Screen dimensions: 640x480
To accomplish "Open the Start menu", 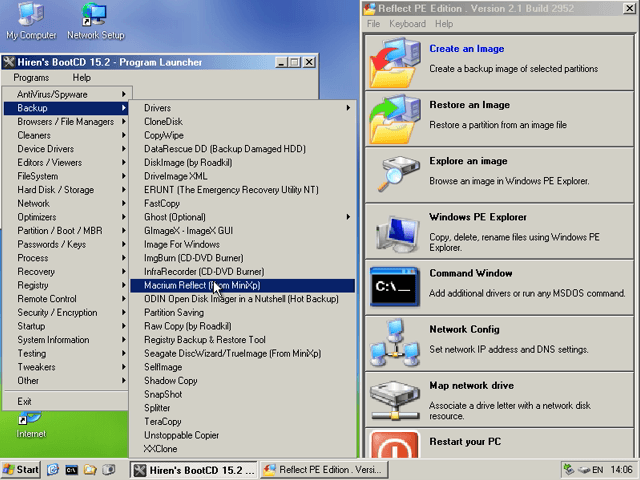I will pyautogui.click(x=20, y=470).
